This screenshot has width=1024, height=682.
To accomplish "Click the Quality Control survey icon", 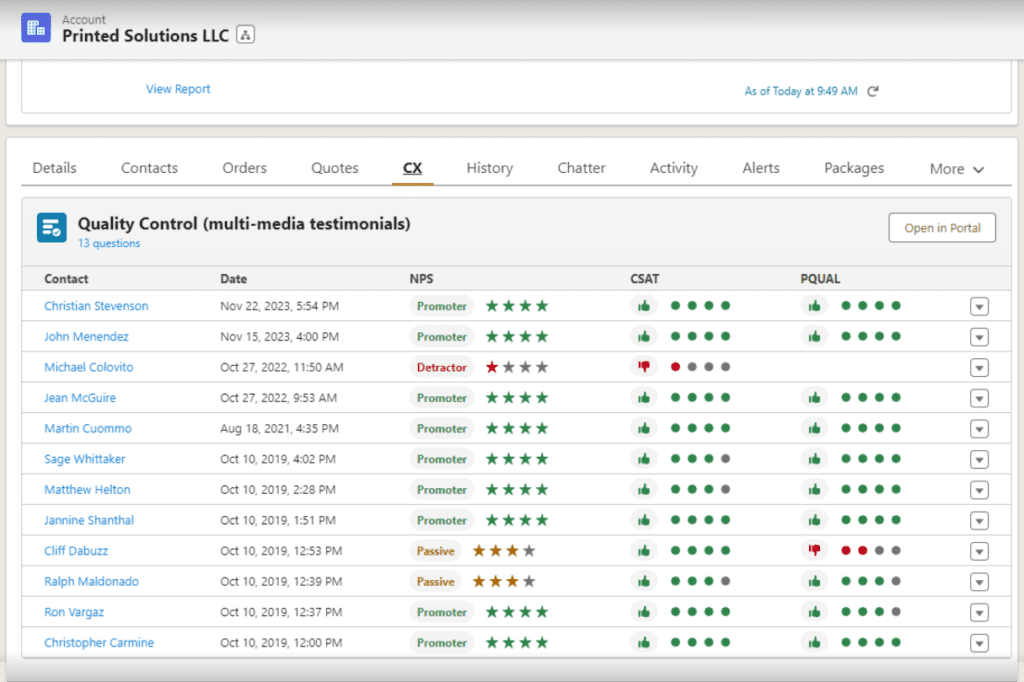I will pos(52,228).
